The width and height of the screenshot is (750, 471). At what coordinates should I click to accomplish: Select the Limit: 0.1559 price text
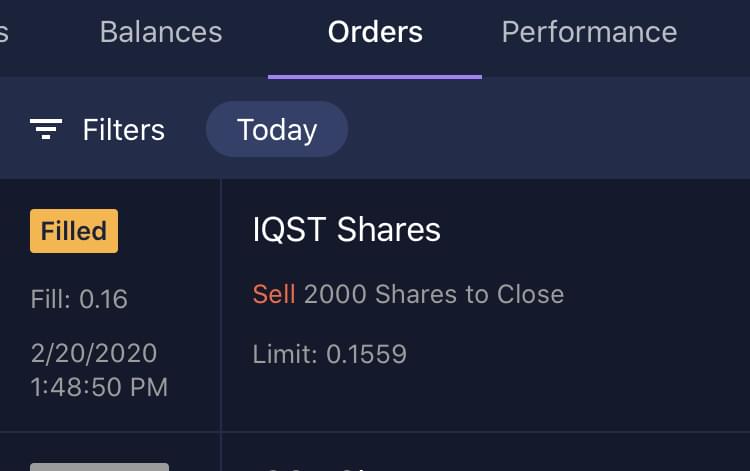click(x=330, y=354)
